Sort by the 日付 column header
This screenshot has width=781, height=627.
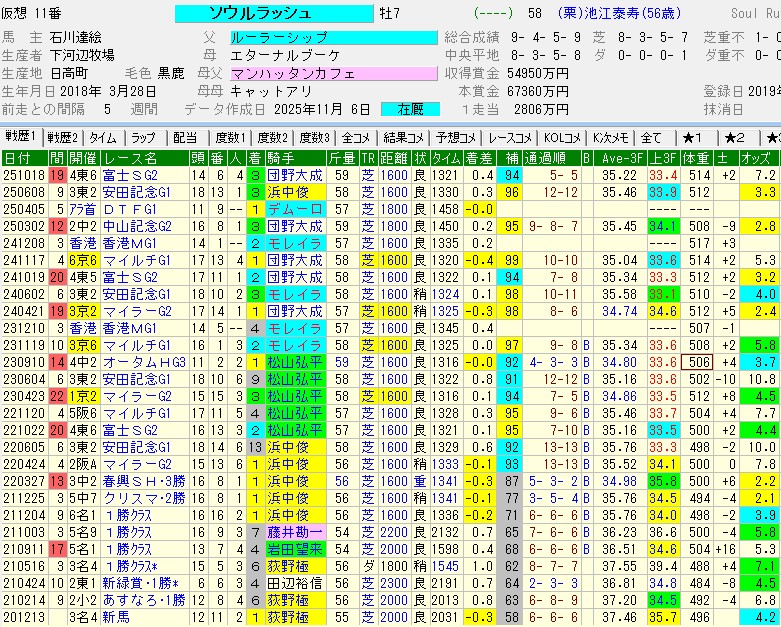(17, 158)
